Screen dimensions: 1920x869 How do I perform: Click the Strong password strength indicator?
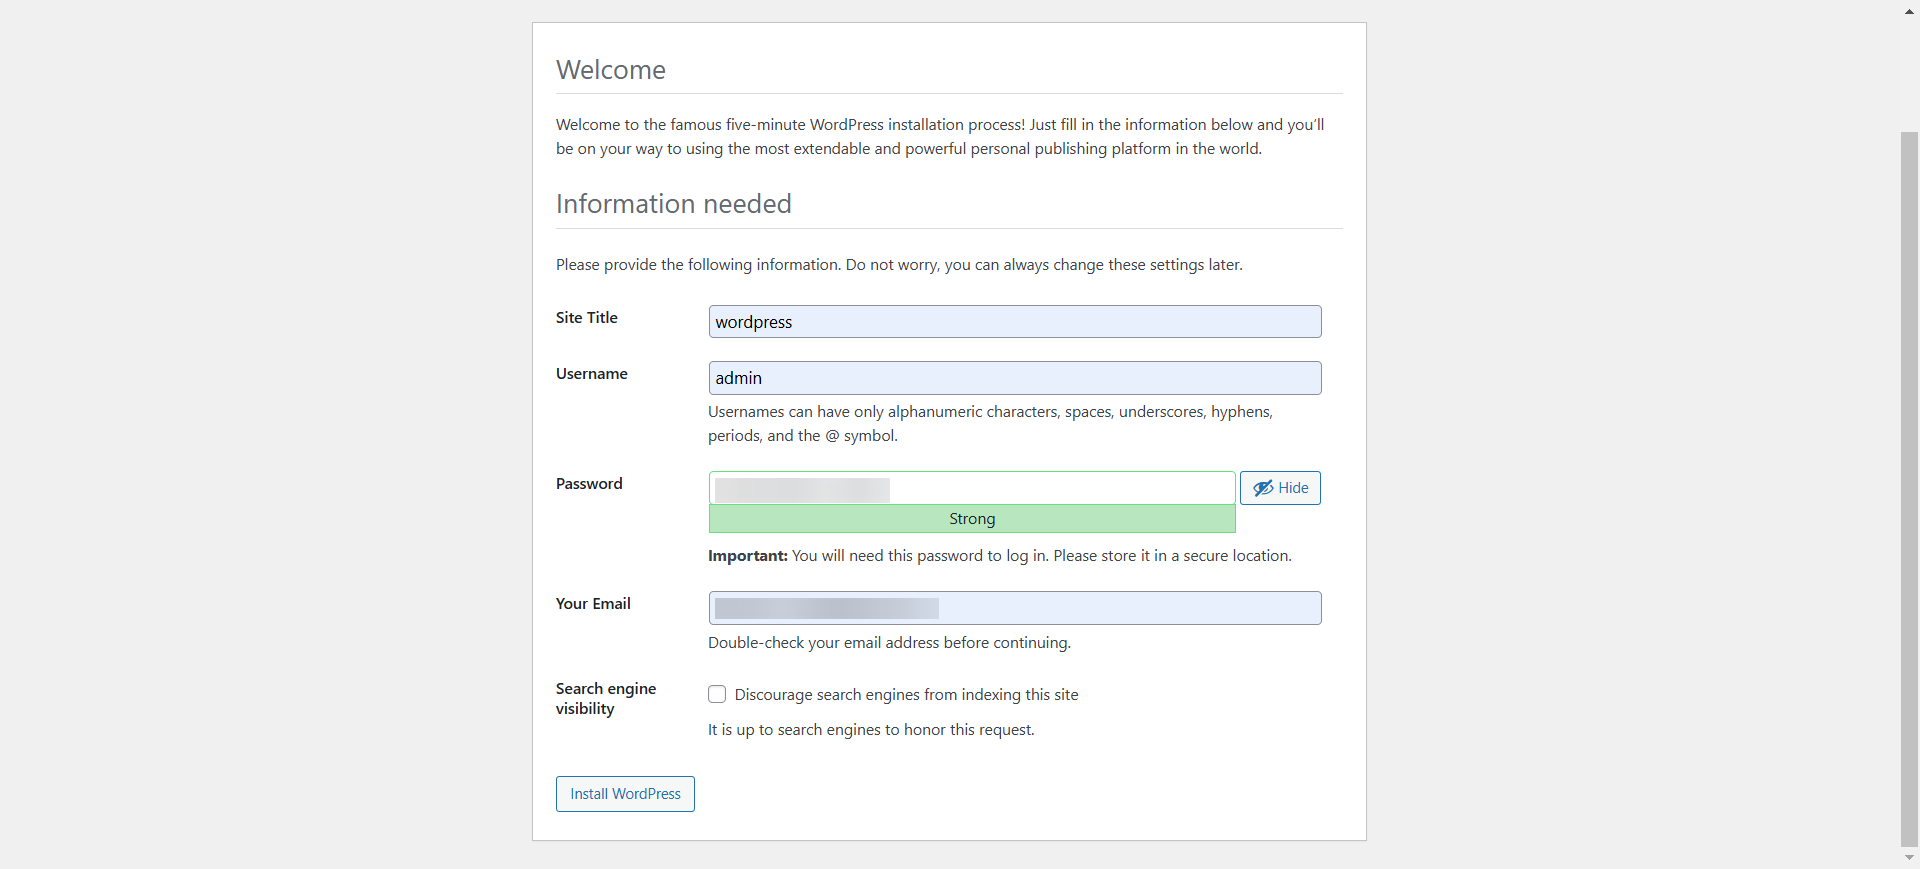tap(972, 519)
